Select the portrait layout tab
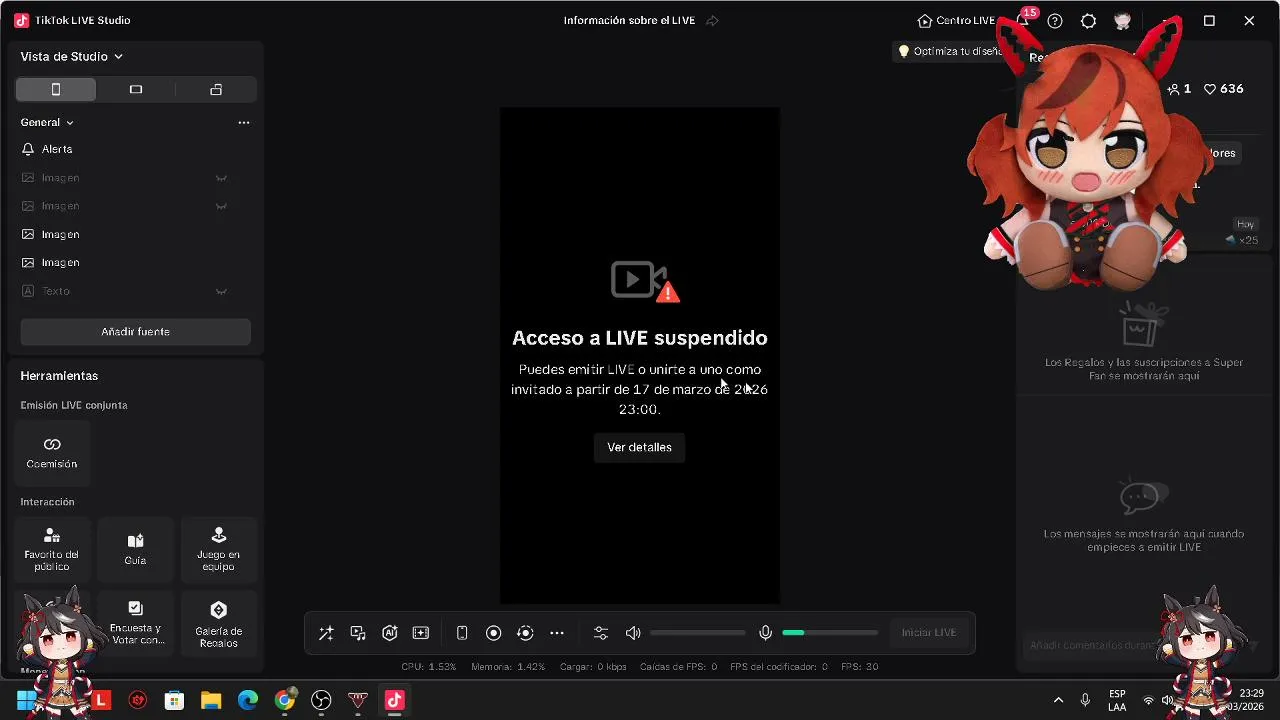This screenshot has height=720, width=1280. 56,90
